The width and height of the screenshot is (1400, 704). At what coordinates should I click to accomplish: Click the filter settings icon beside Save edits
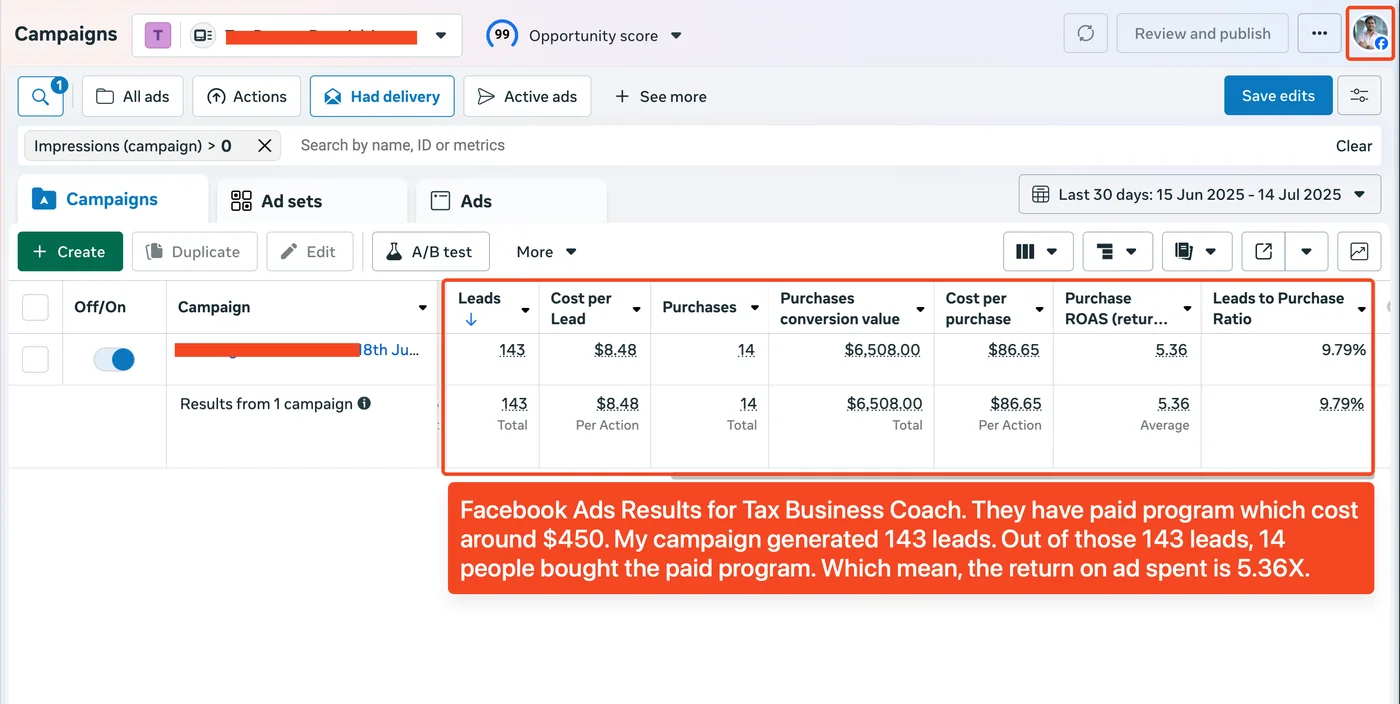(x=1359, y=96)
